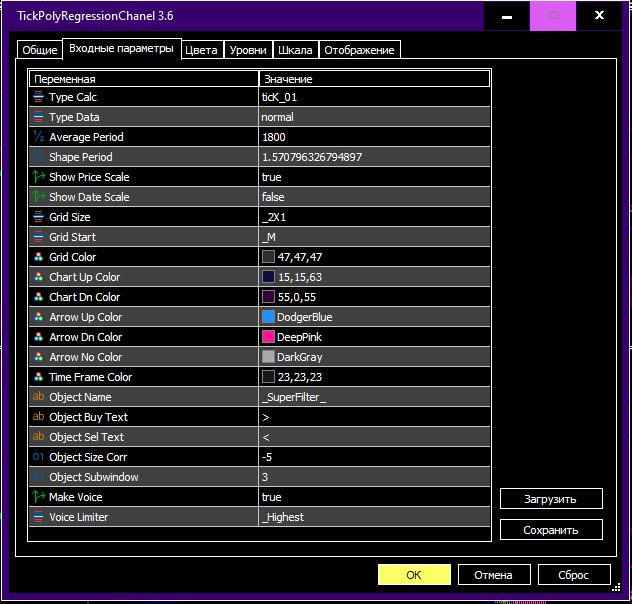The width and height of the screenshot is (632, 604).
Task: Edit the Object Size Corr value -5
Action: (374, 457)
